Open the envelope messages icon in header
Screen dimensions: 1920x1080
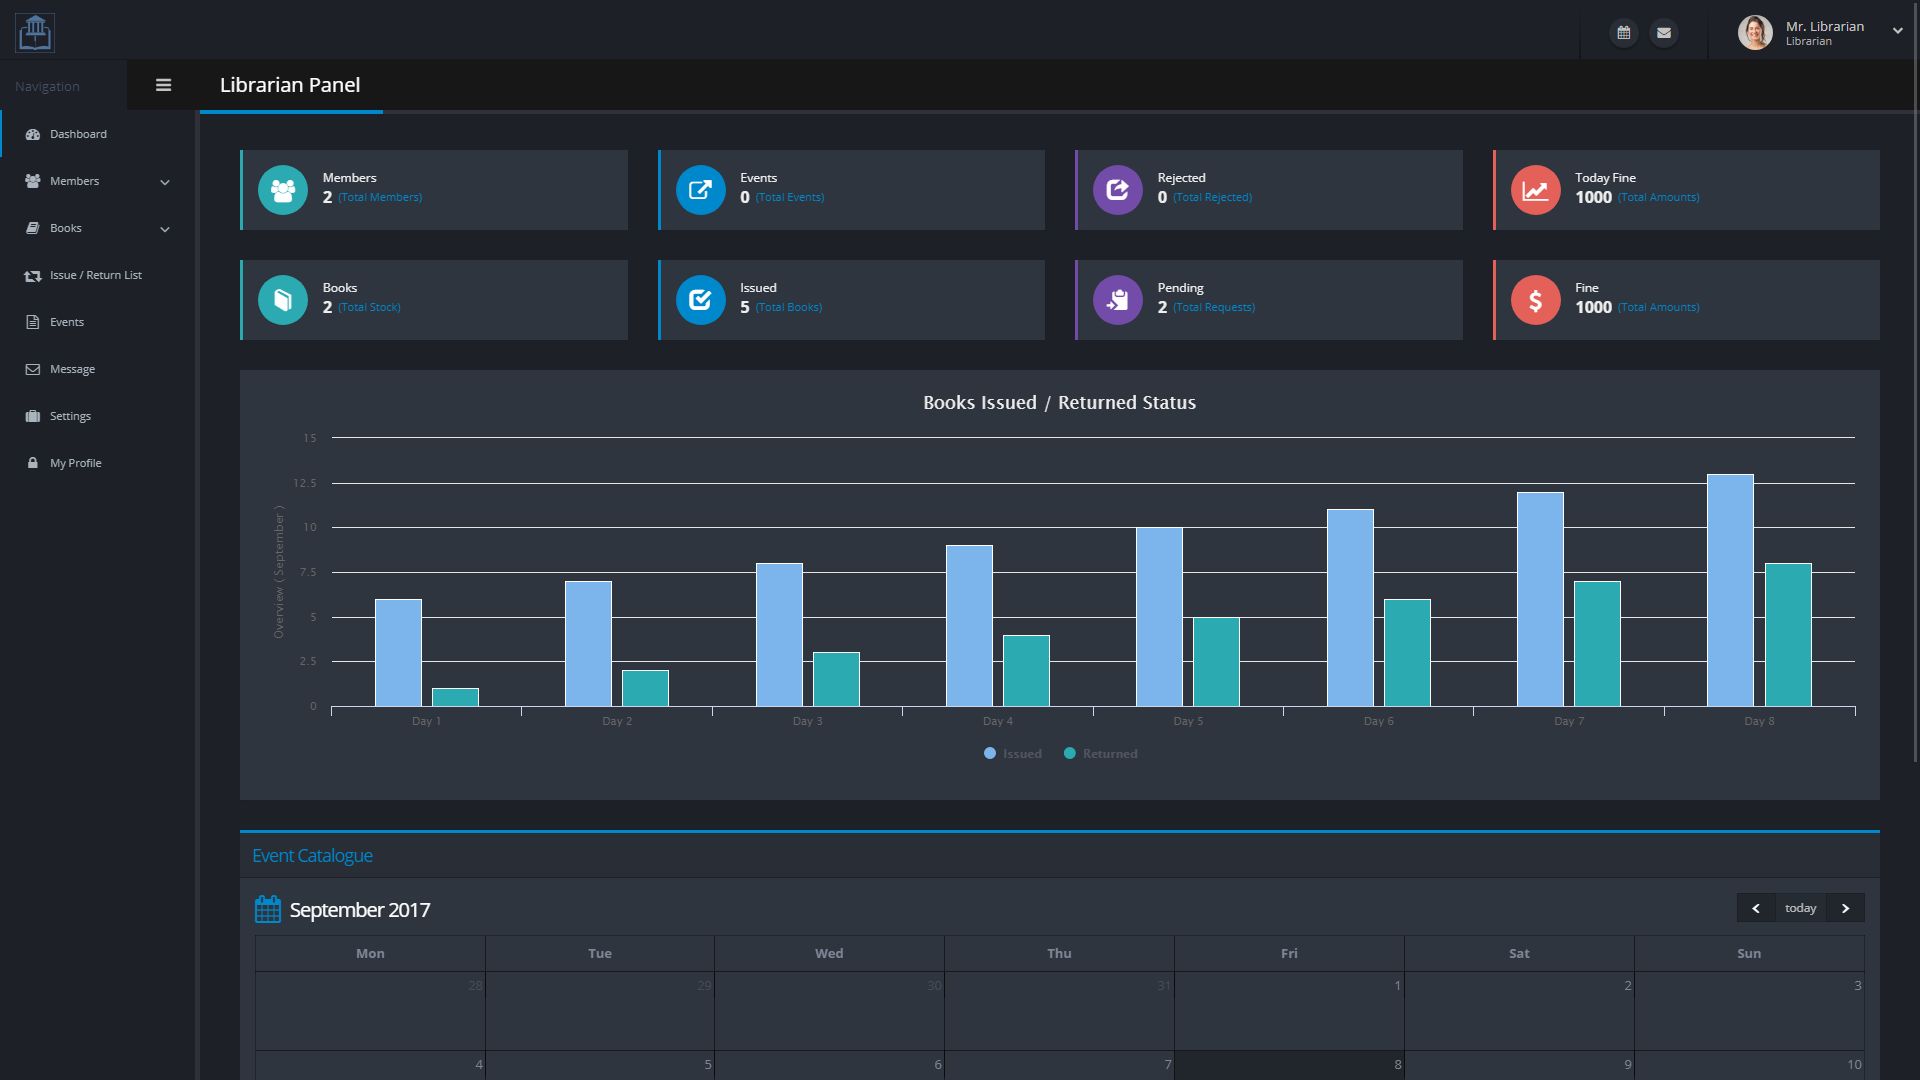(1663, 33)
